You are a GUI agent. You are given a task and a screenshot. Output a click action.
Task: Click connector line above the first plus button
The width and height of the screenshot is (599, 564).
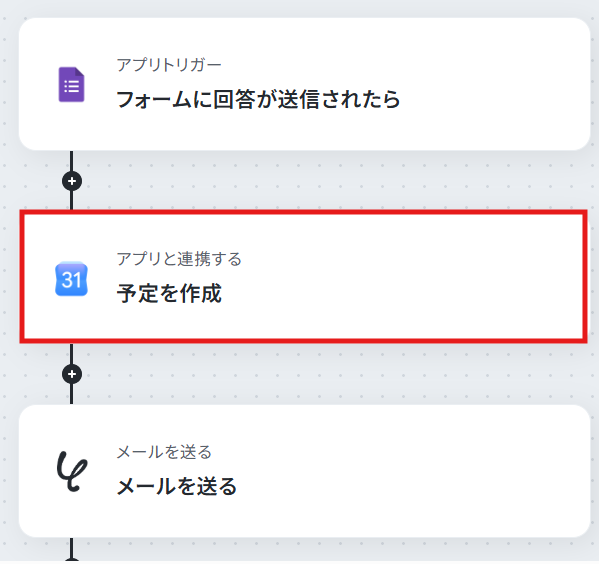pos(72,160)
